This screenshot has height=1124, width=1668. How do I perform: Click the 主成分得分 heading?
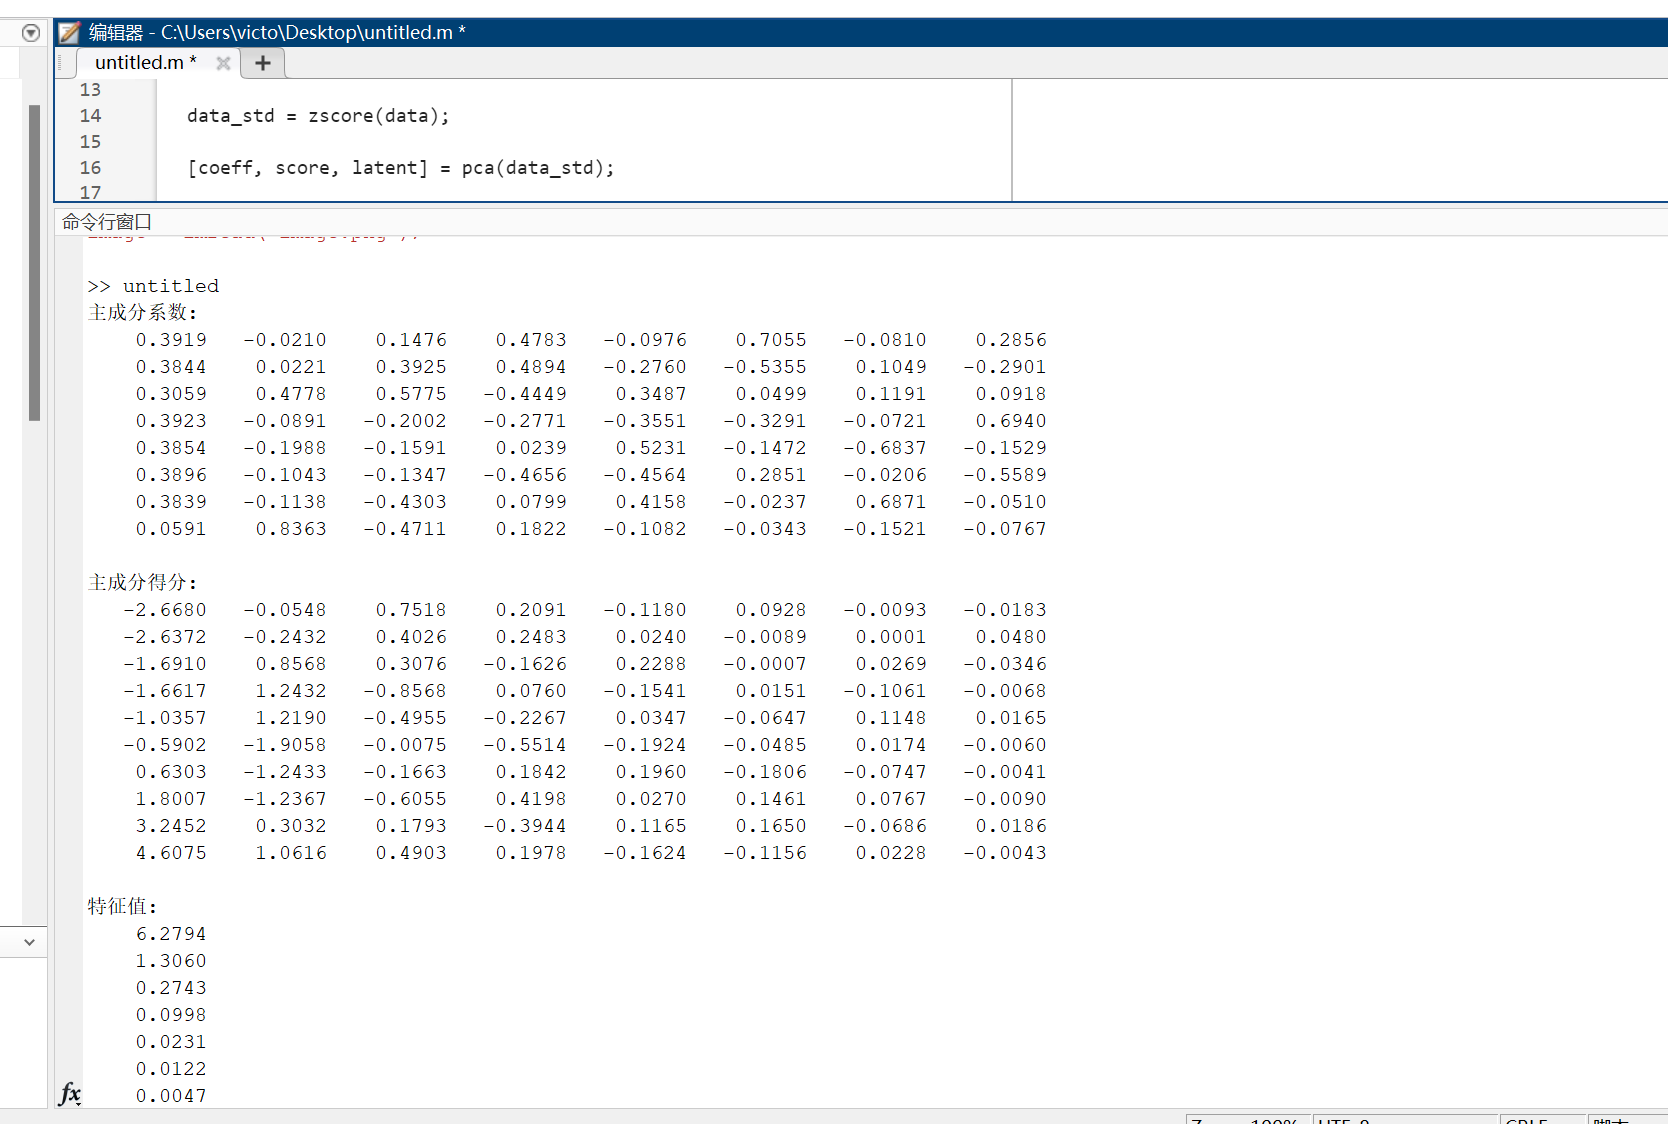click(143, 583)
